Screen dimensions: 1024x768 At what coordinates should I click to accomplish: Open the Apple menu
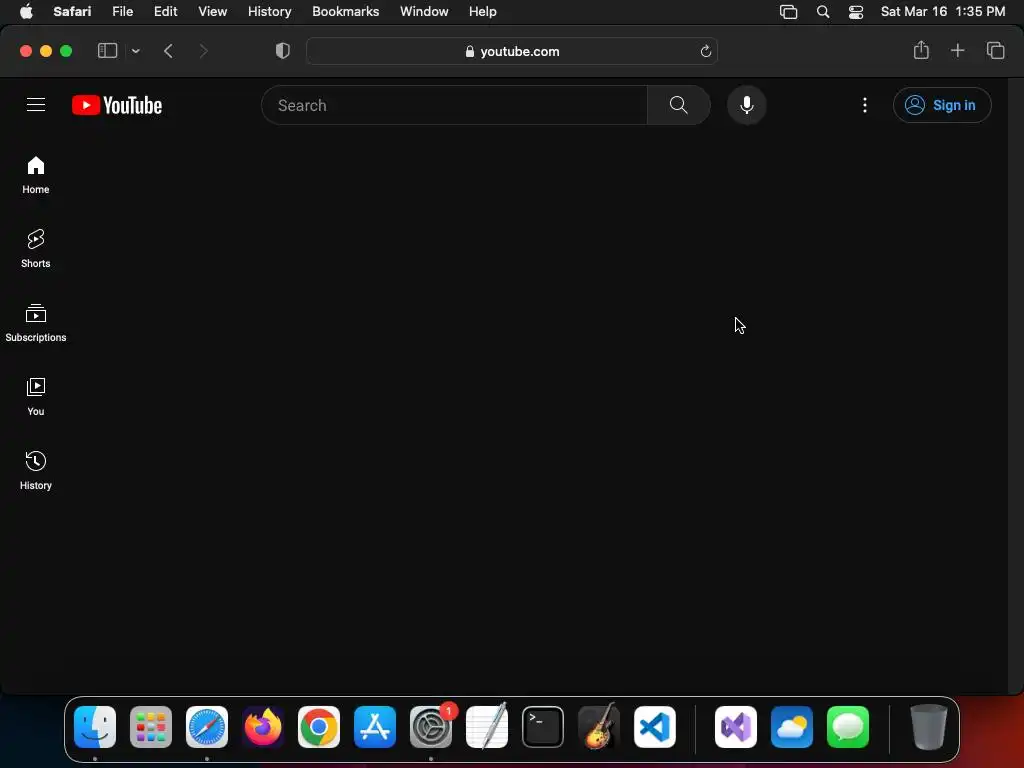tap(26, 11)
